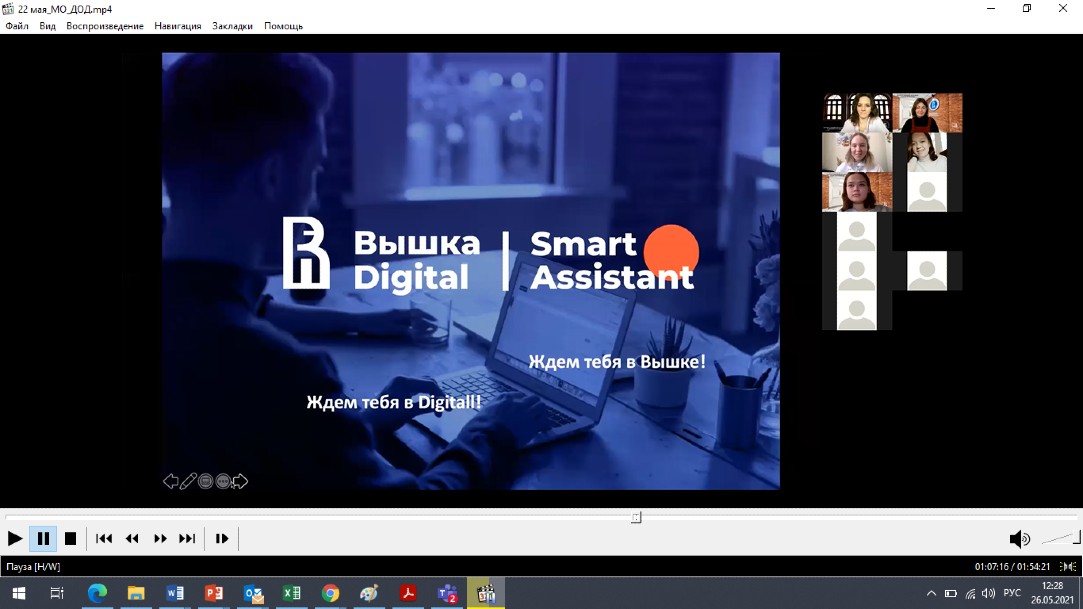Viewport: 1083px width, 609px height.
Task: Open the clock and calendar at 12:28
Action: coord(1052,593)
